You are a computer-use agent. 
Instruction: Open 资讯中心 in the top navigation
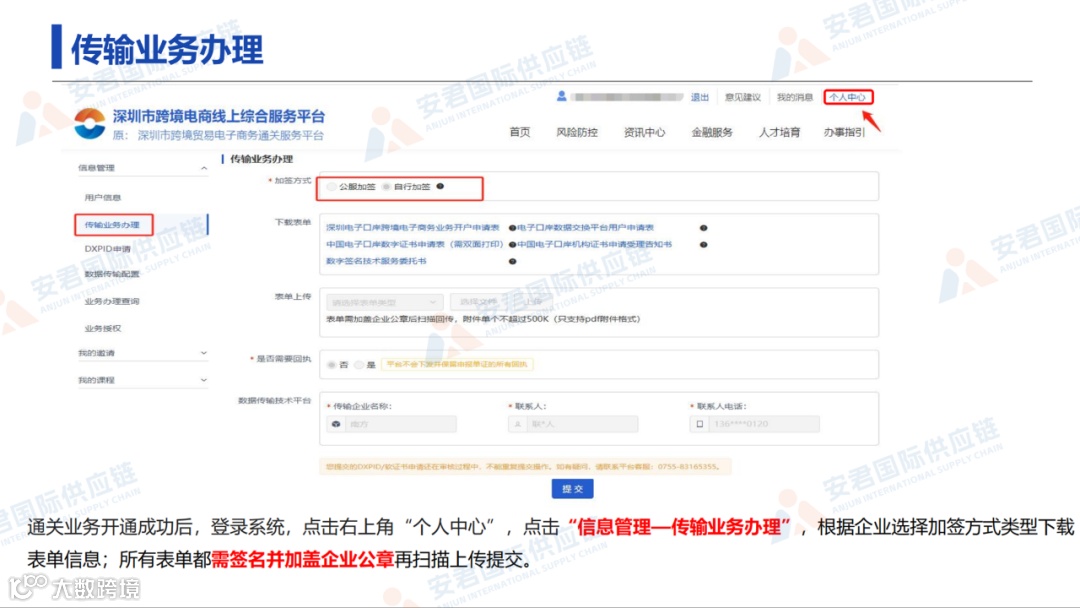click(x=644, y=132)
